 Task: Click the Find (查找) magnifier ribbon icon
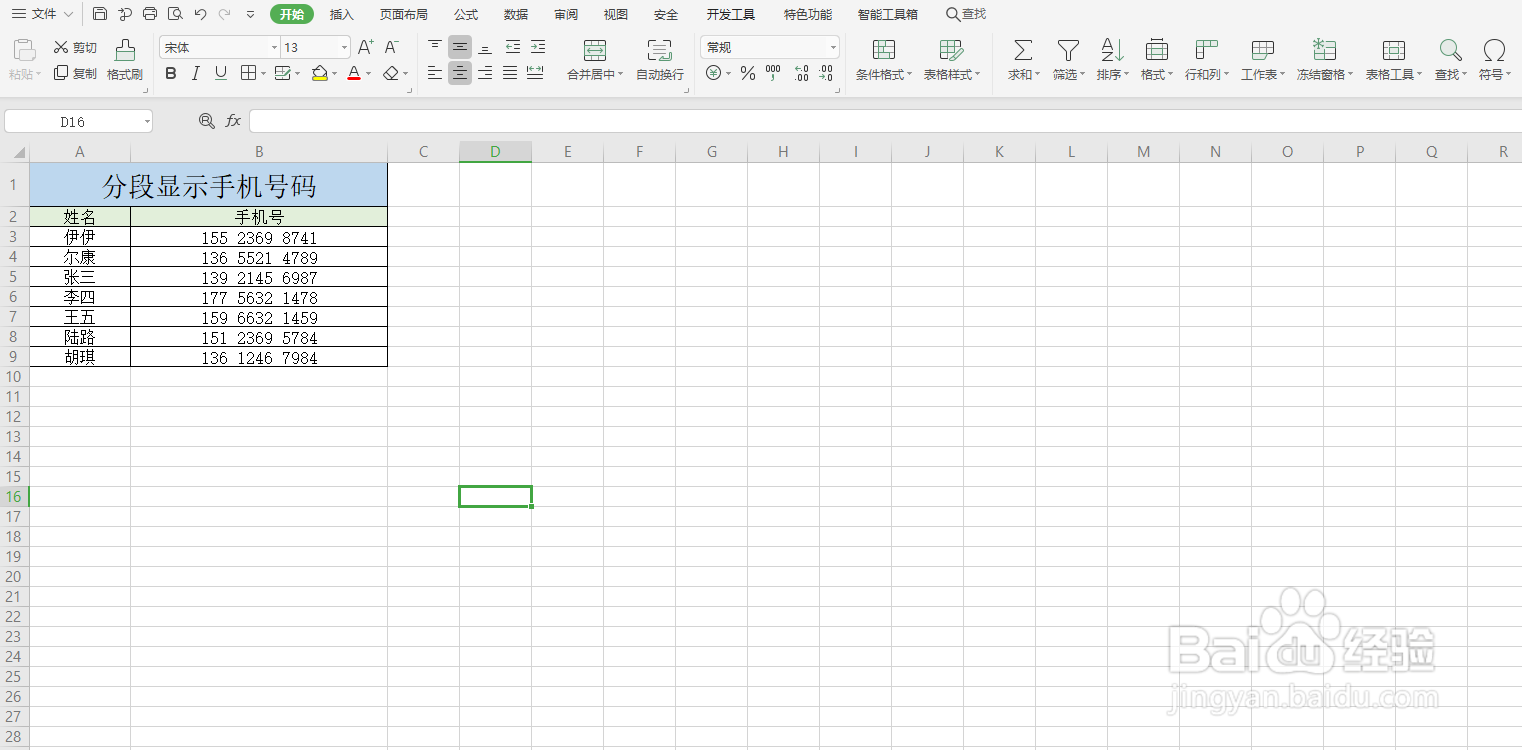click(x=1450, y=50)
